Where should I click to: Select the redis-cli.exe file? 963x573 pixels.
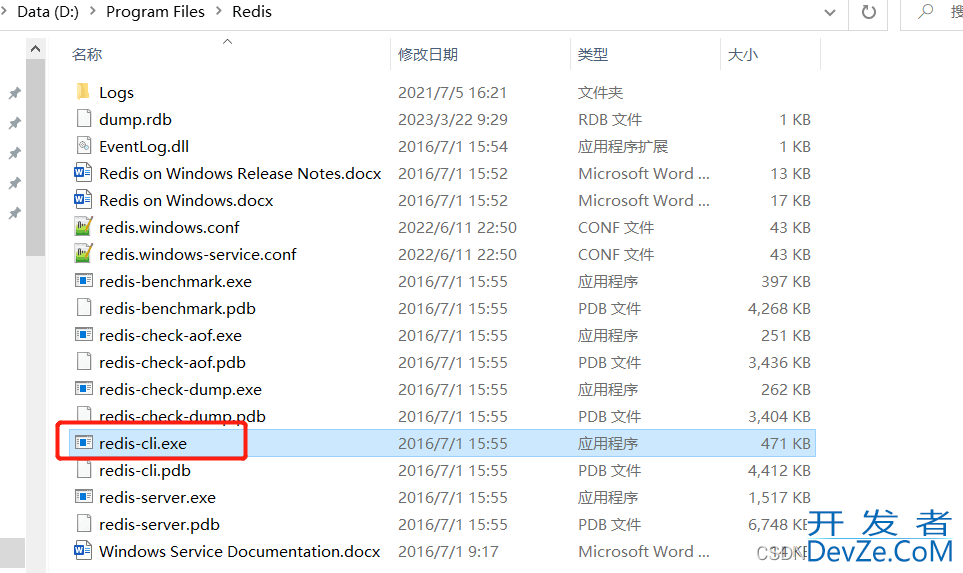coord(143,443)
